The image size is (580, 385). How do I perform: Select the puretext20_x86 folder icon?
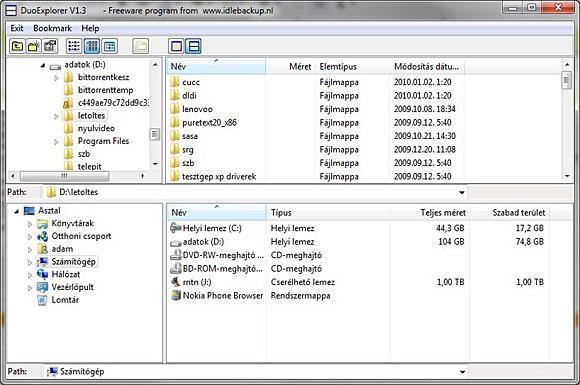coord(175,122)
